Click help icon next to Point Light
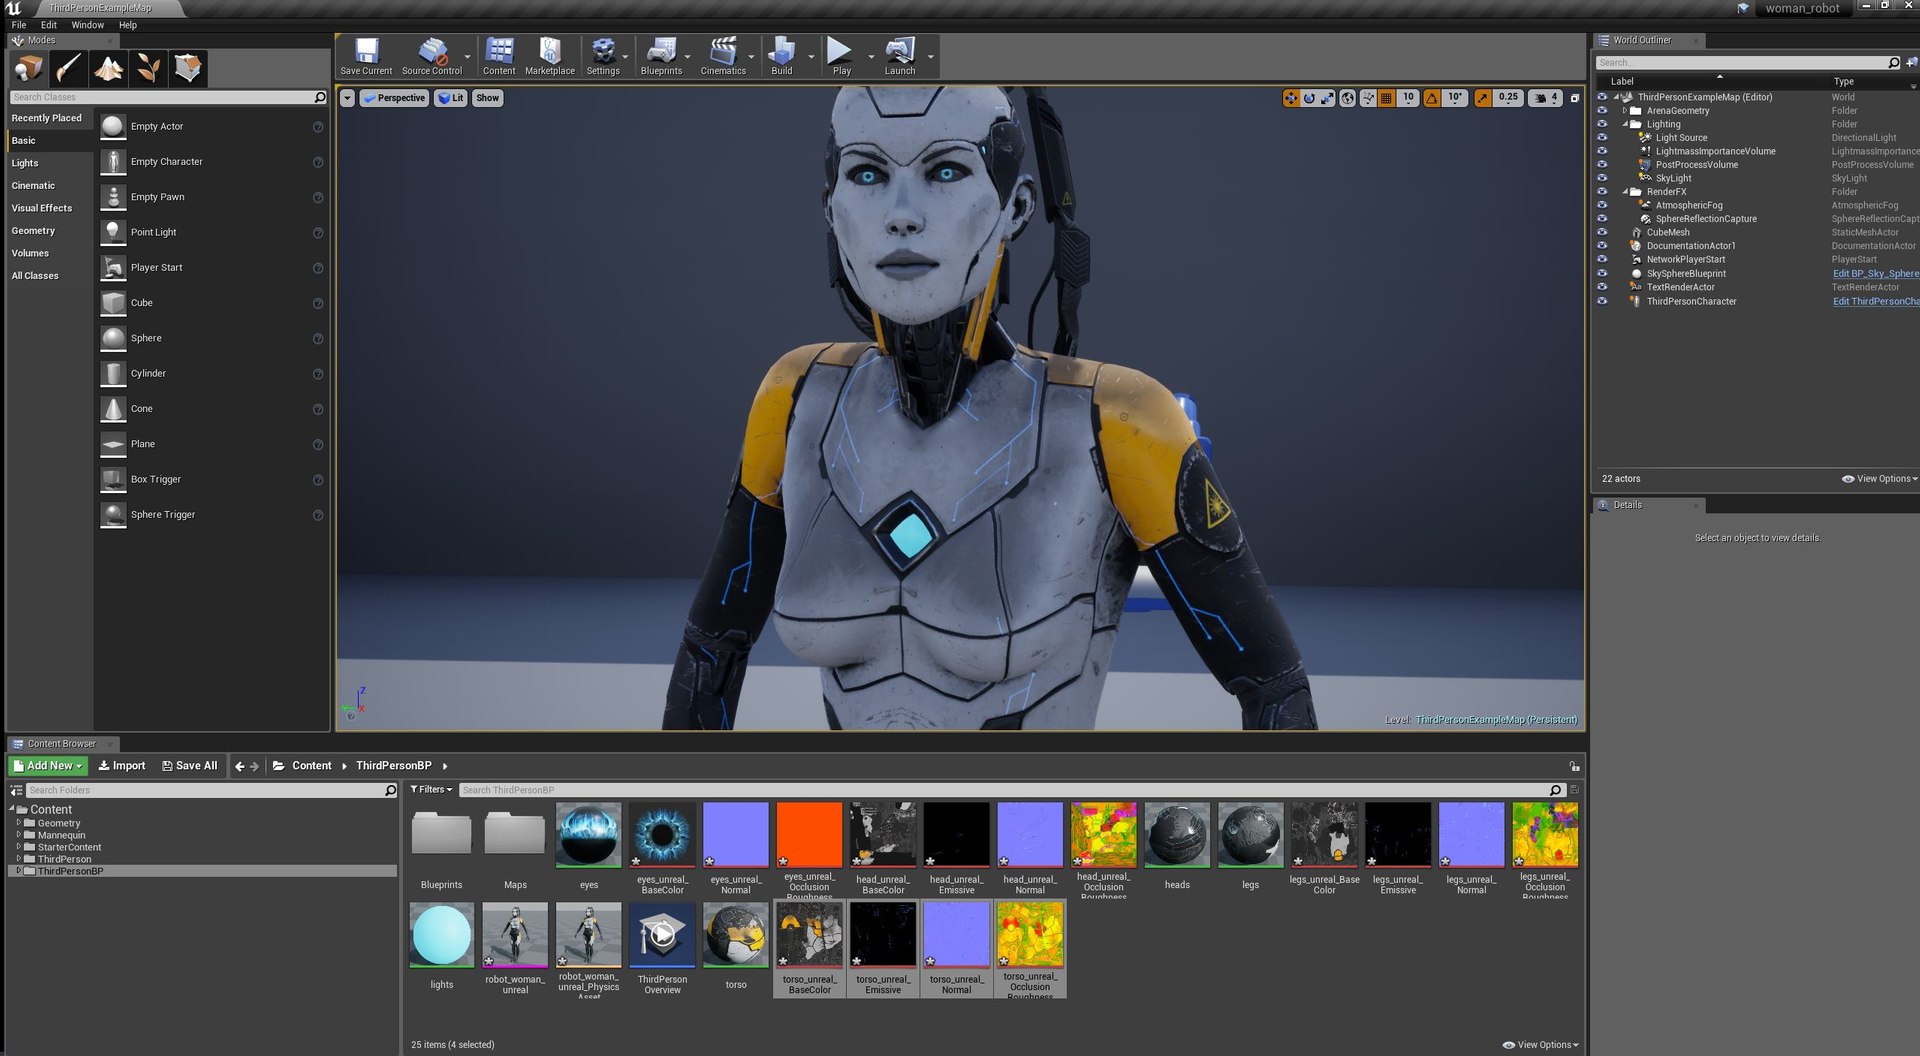 pyautogui.click(x=318, y=233)
